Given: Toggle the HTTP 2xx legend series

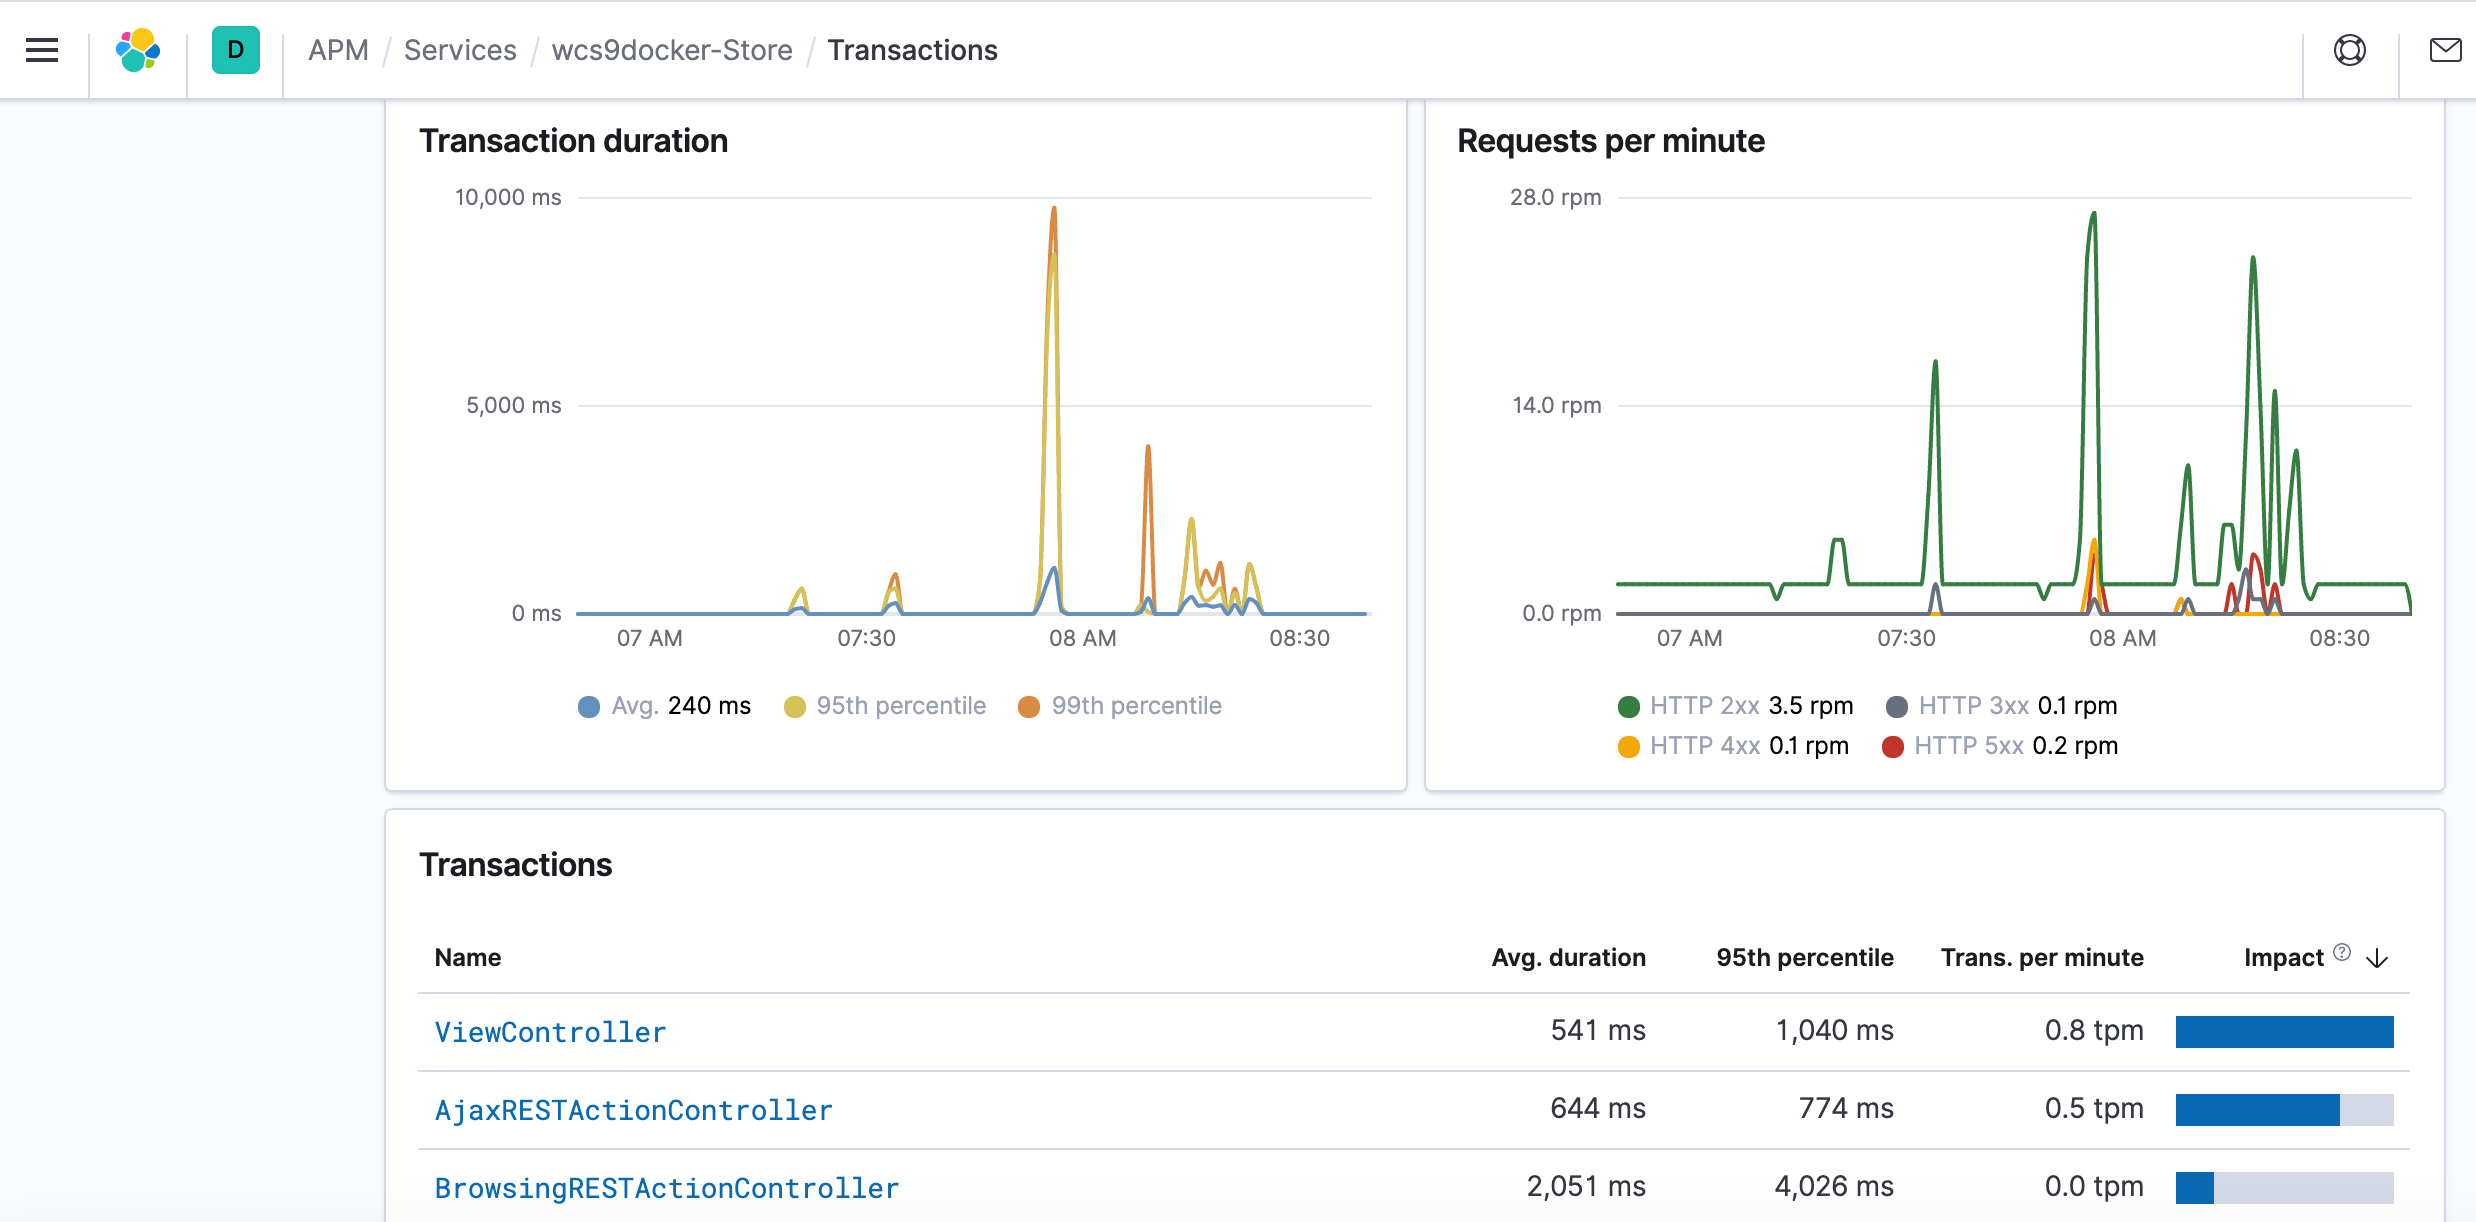Looking at the screenshot, I should coord(1735,706).
